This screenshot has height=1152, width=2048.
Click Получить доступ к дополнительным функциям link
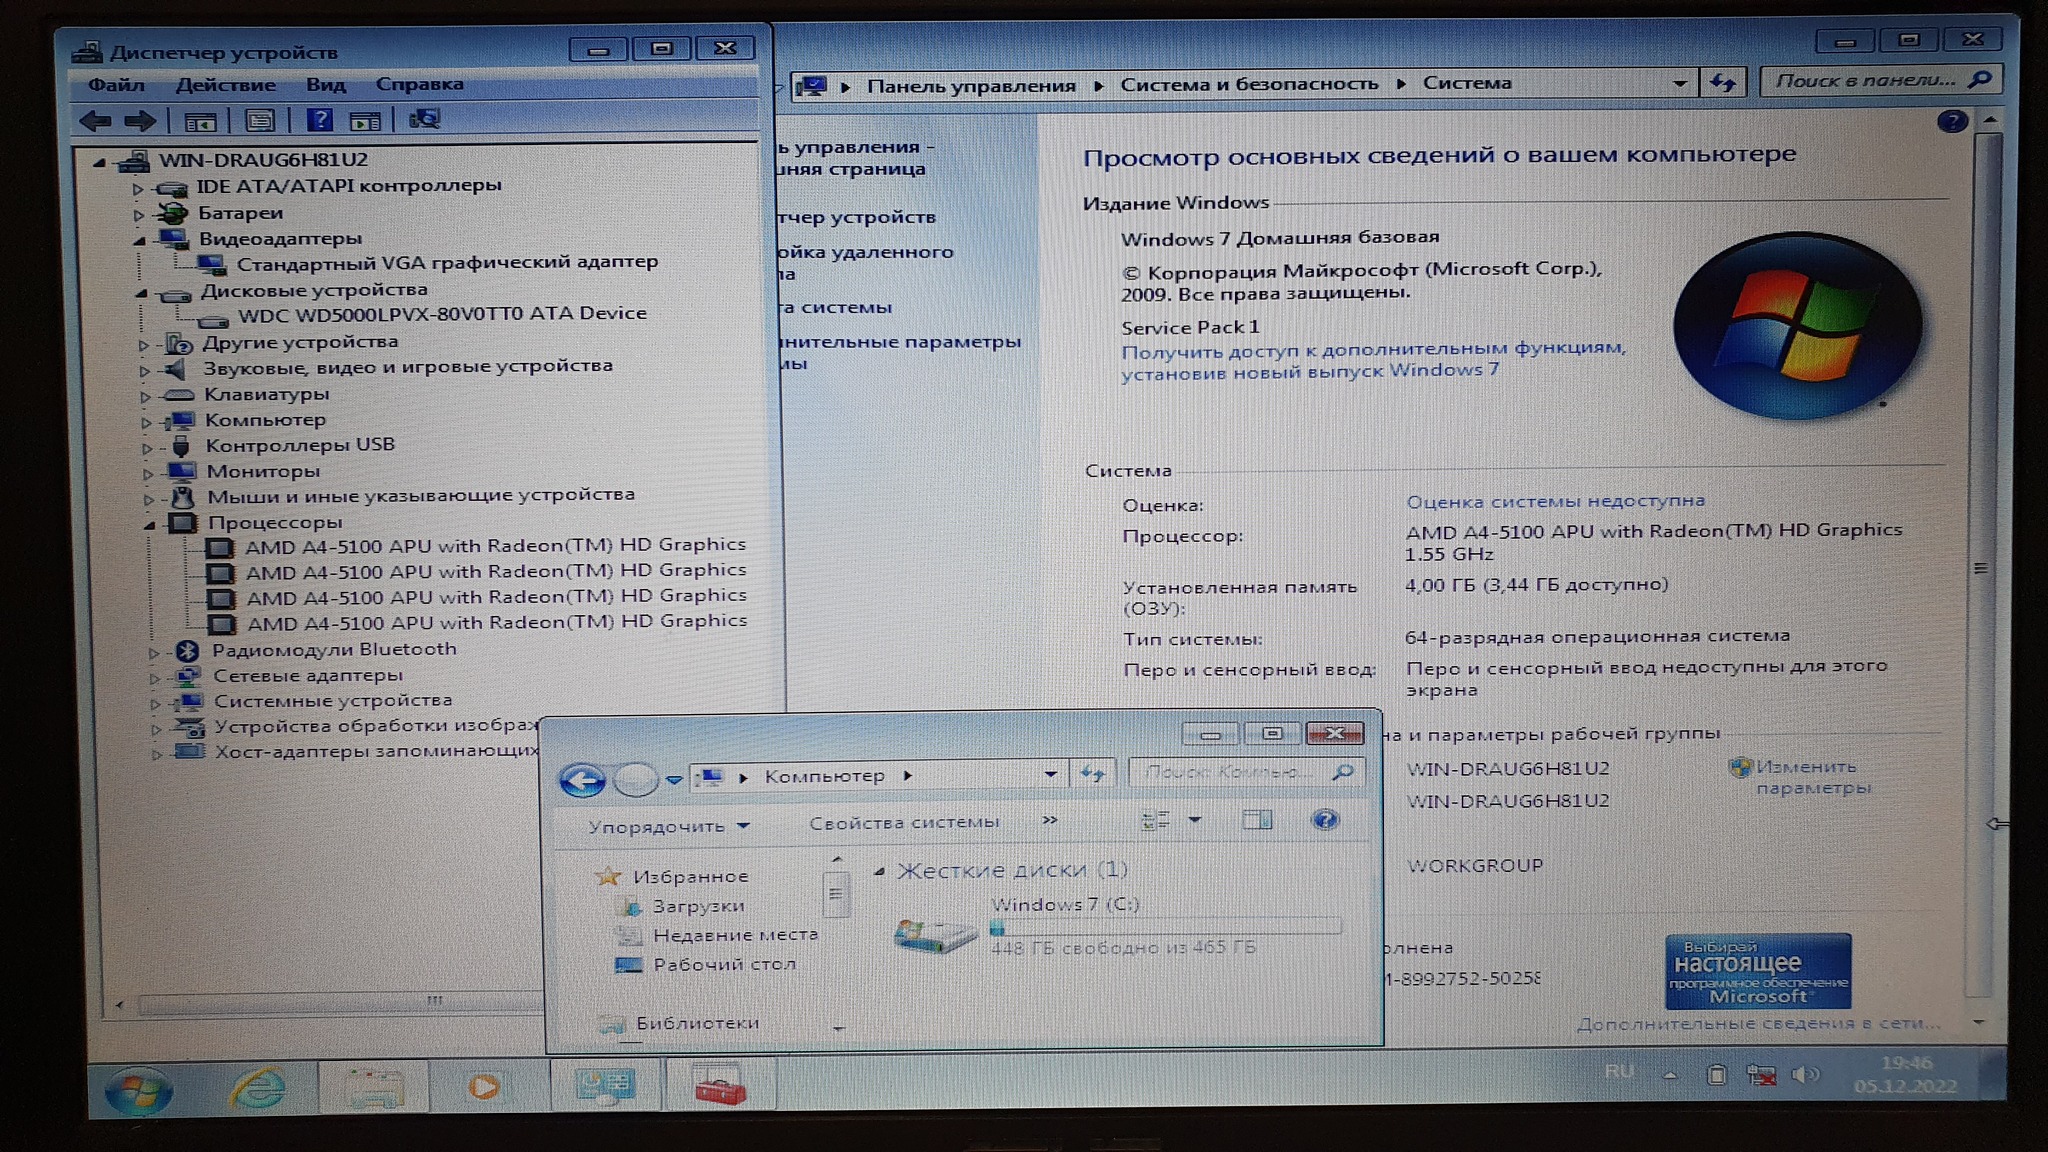1373,360
